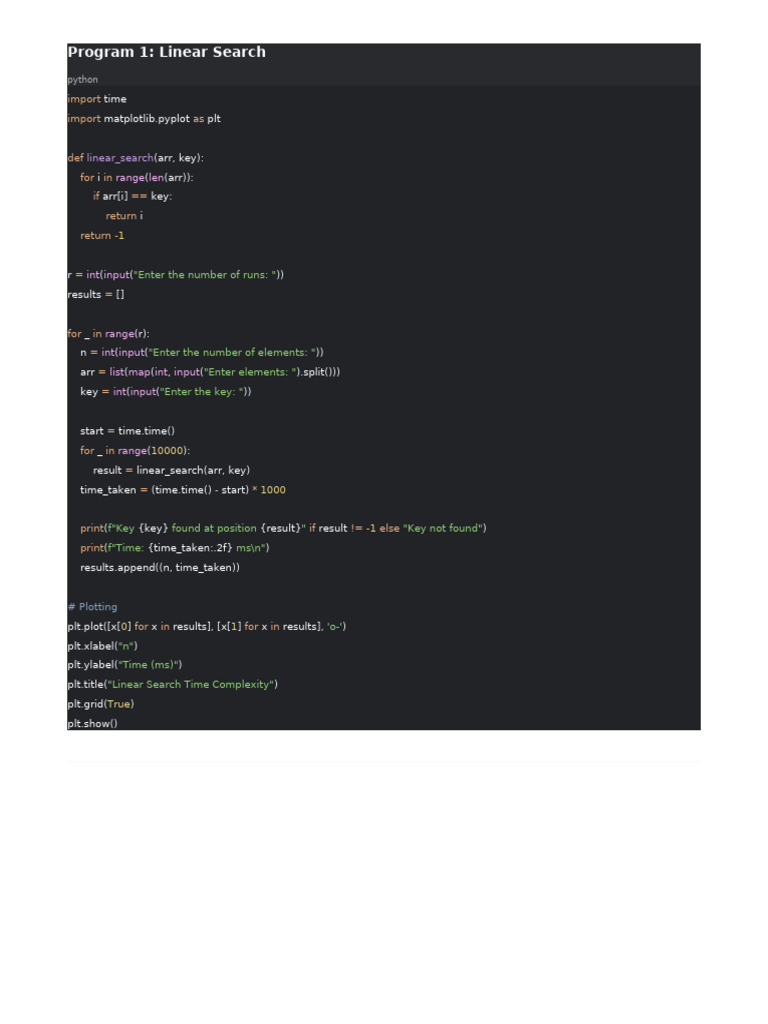Click the 'import time' line
The height and width of the screenshot is (1024, 768).
(97, 99)
